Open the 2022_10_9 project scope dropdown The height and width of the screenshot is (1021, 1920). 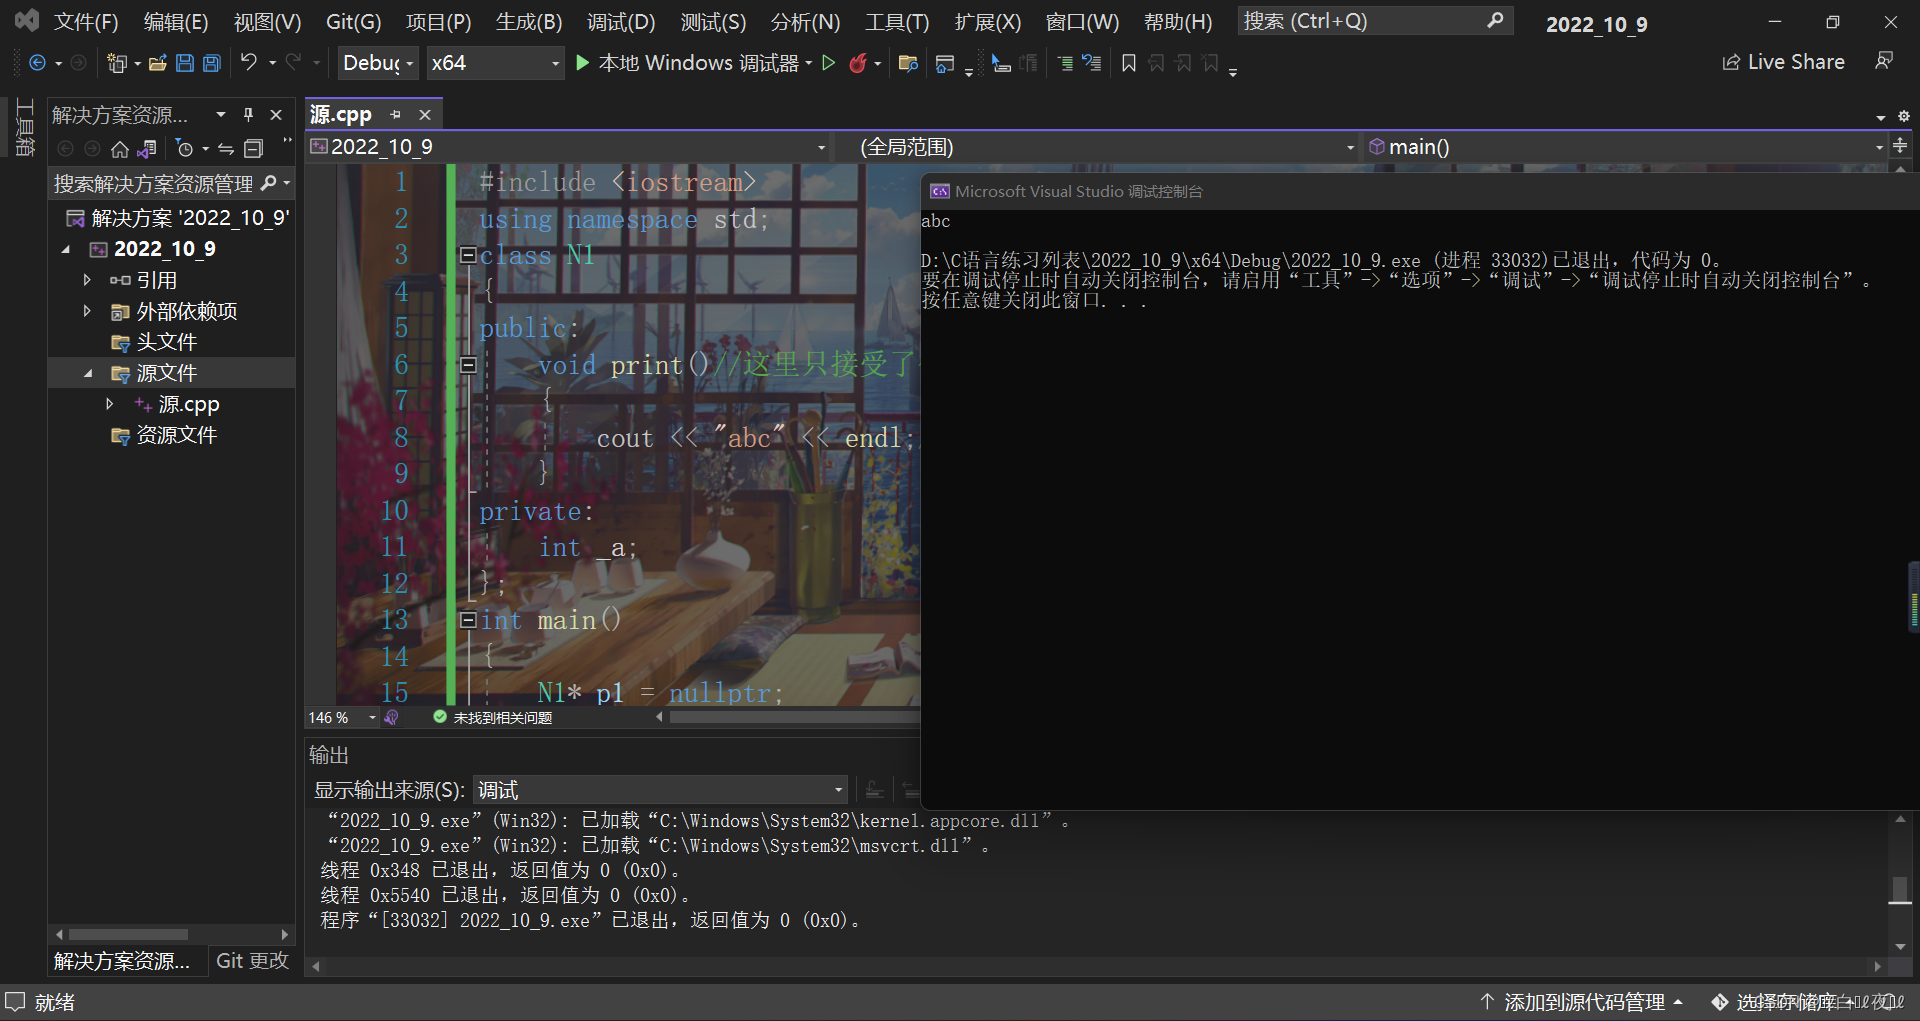[568, 147]
